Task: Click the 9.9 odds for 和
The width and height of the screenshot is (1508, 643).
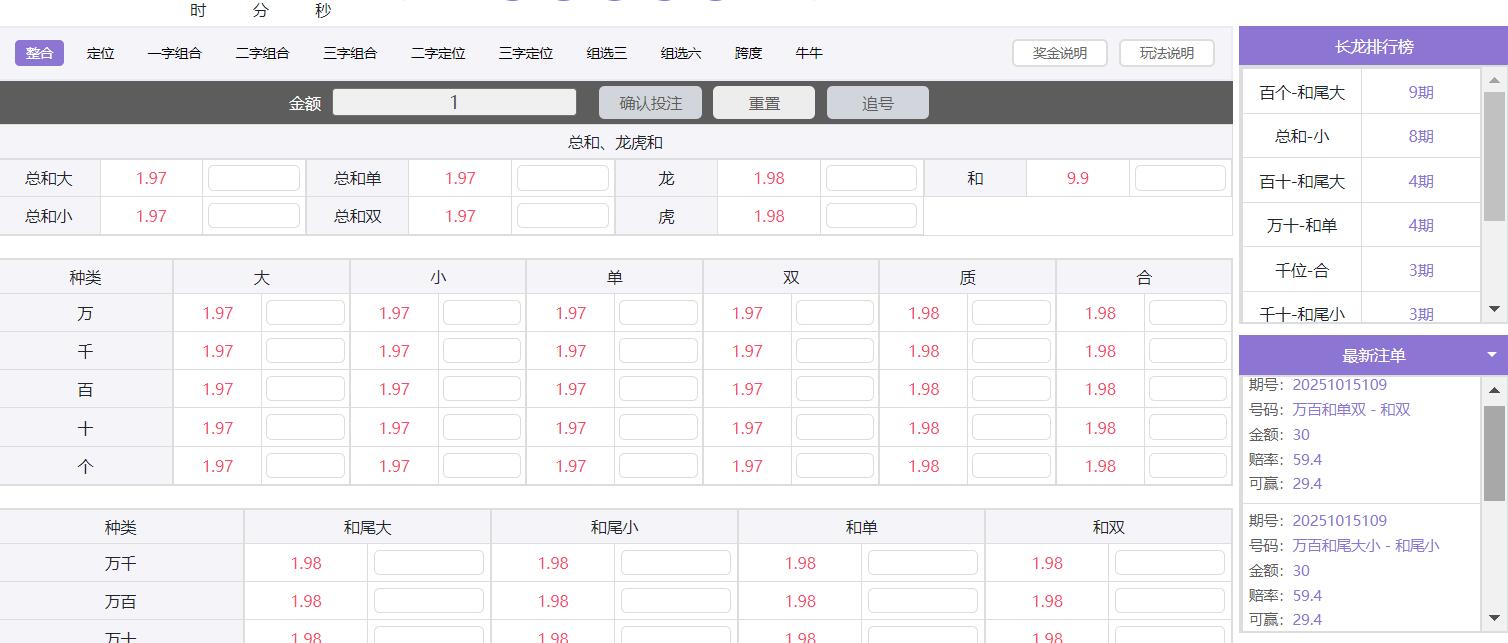Action: point(1080,177)
